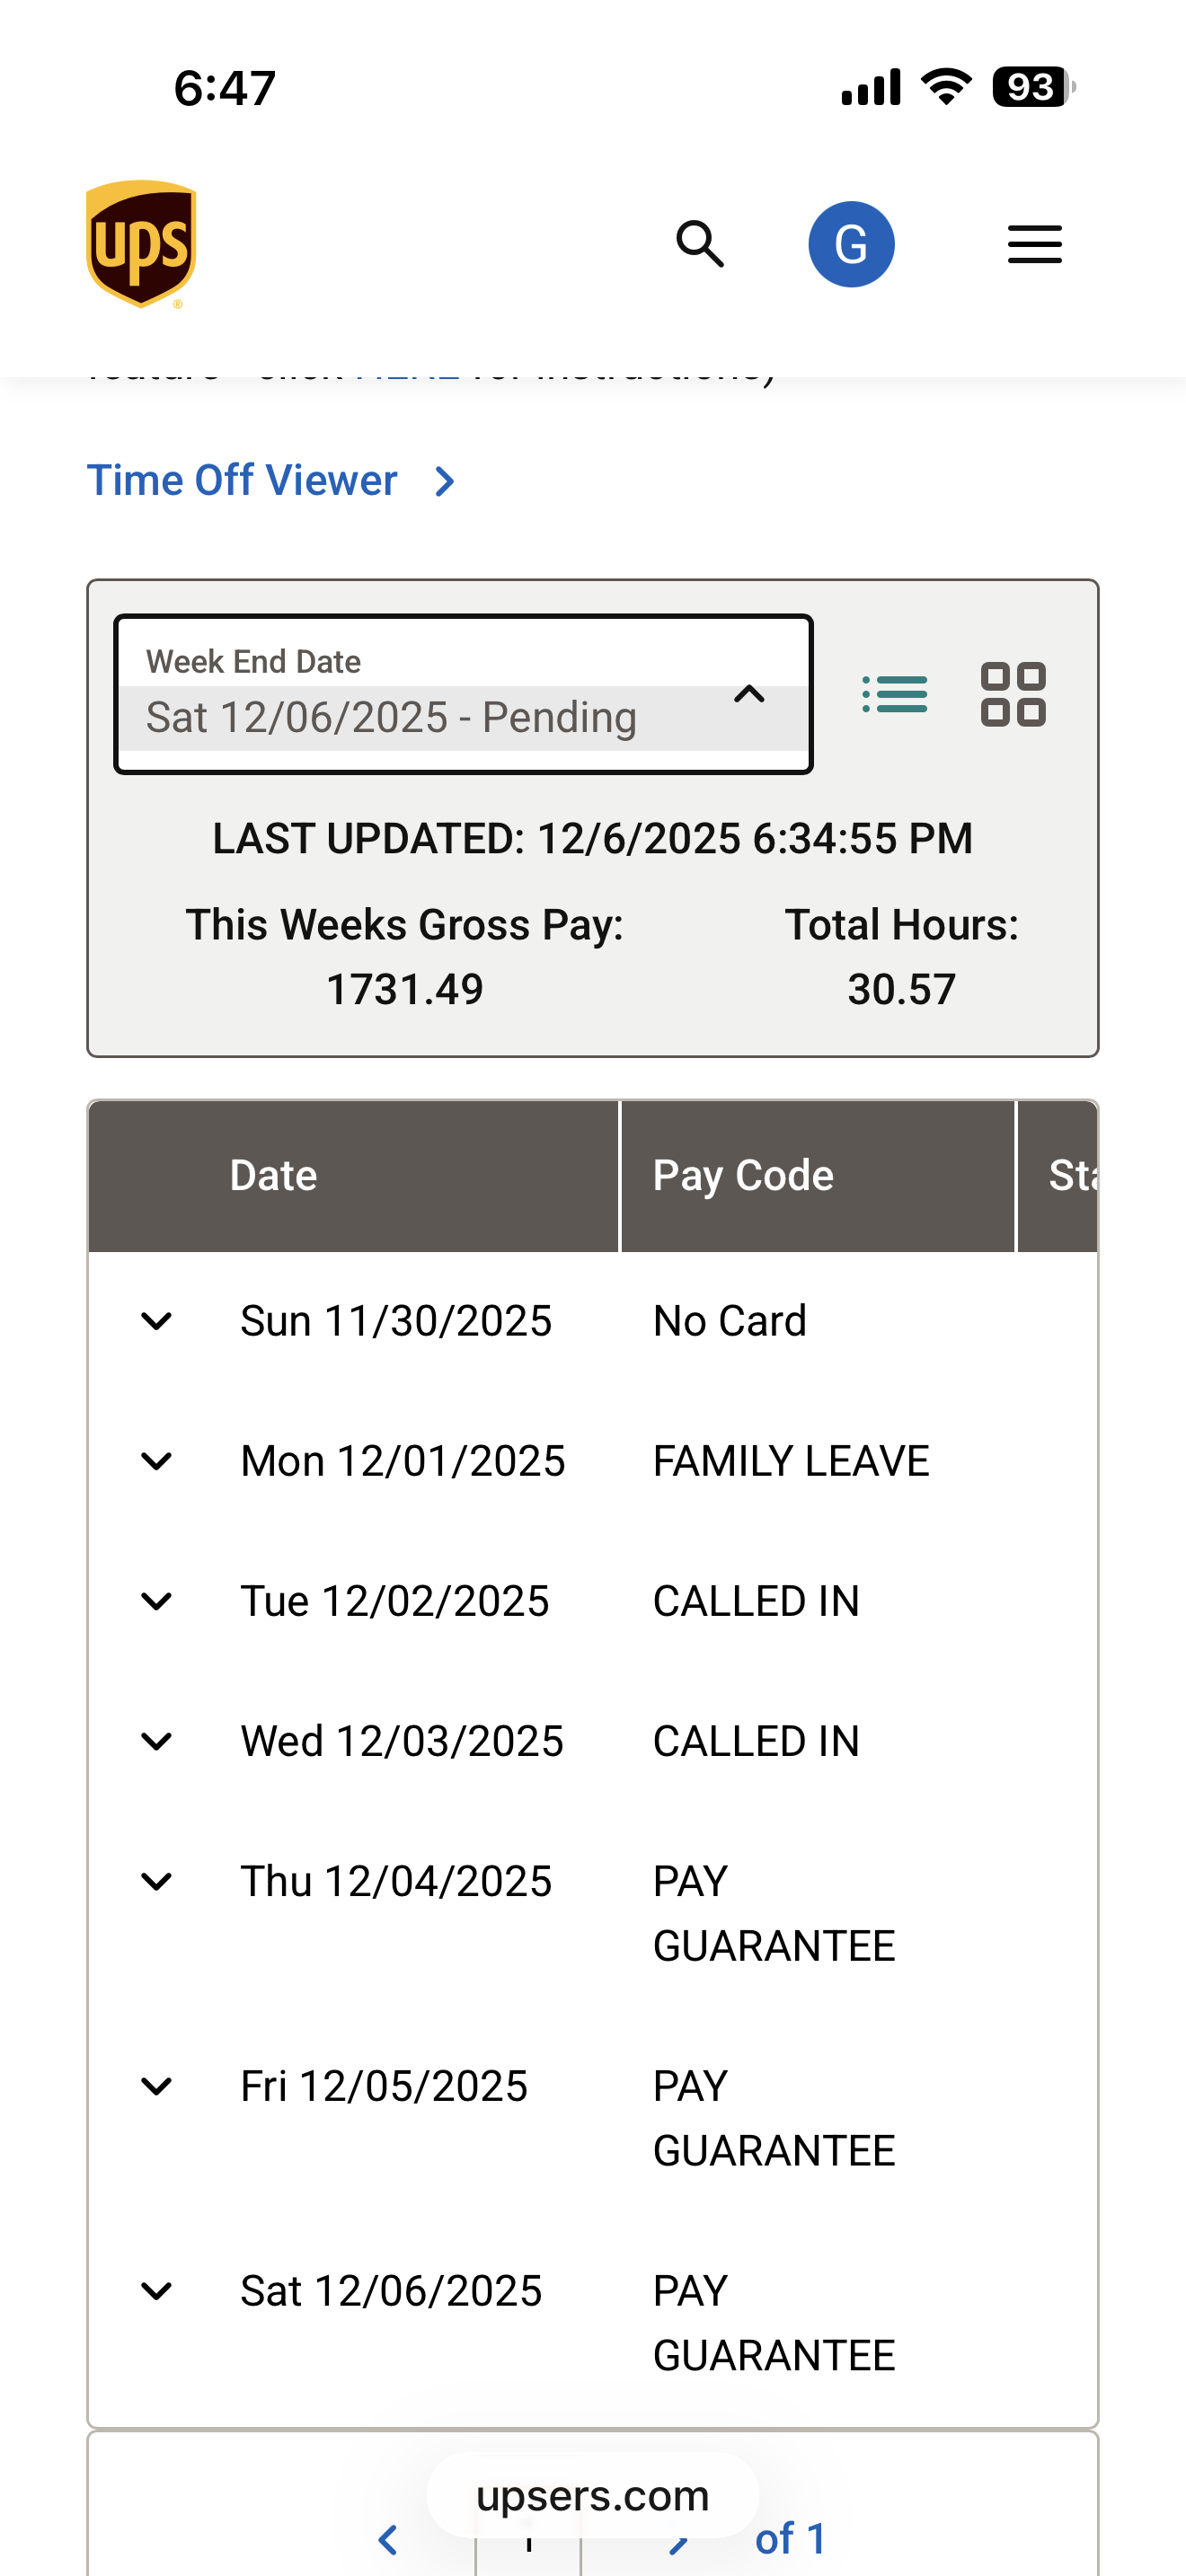Tap the UPS shield logo
This screenshot has height=2576, width=1186.
141,244
